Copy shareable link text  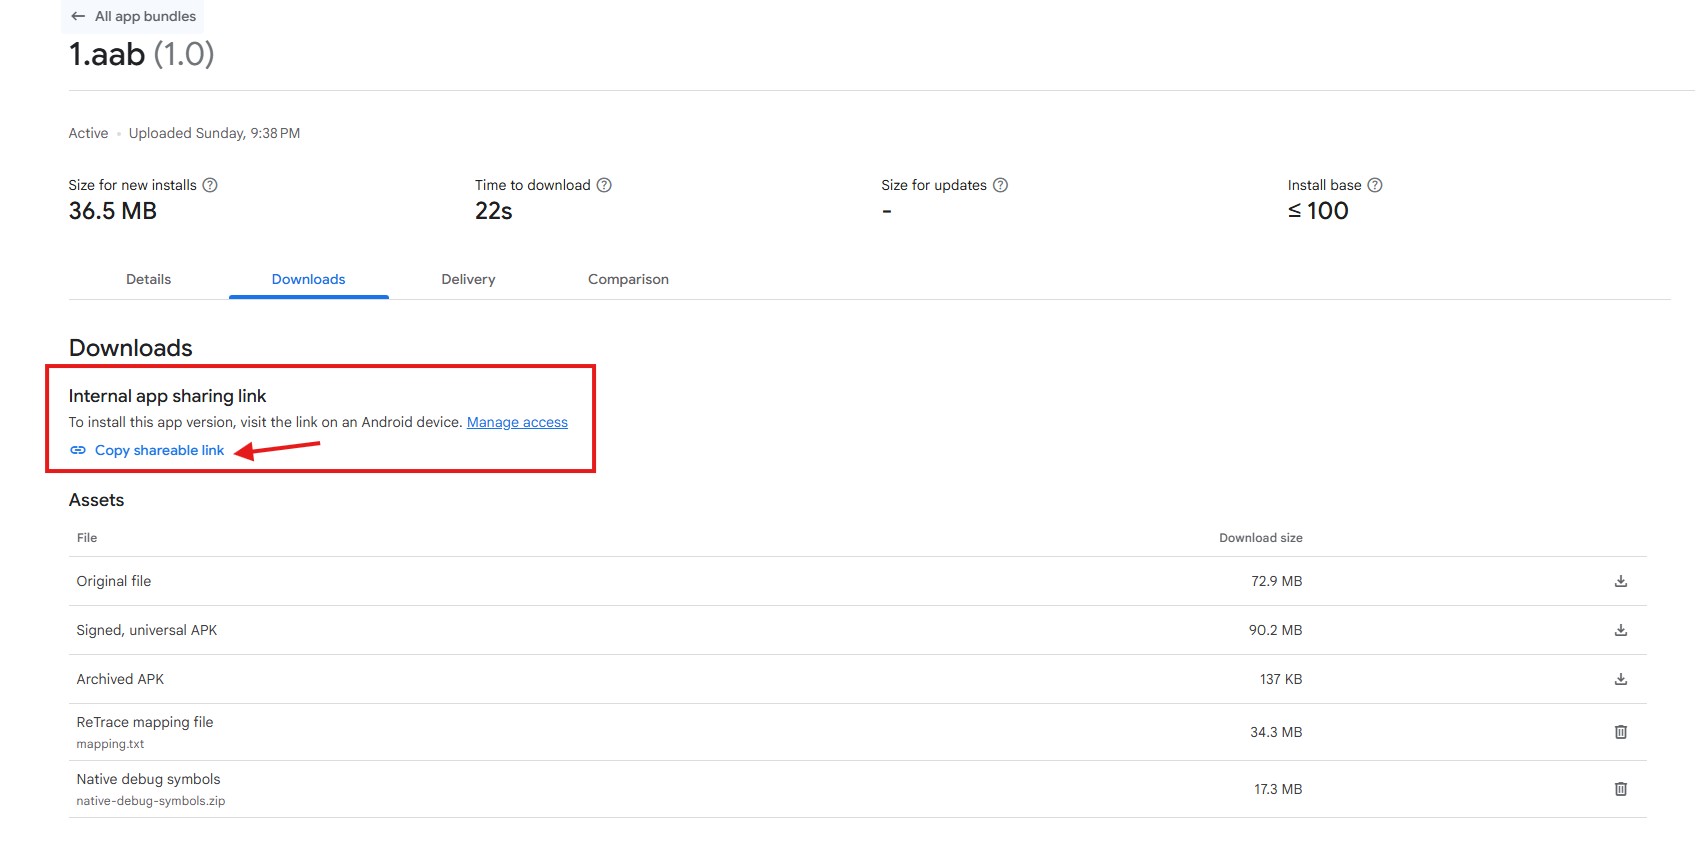pos(159,451)
